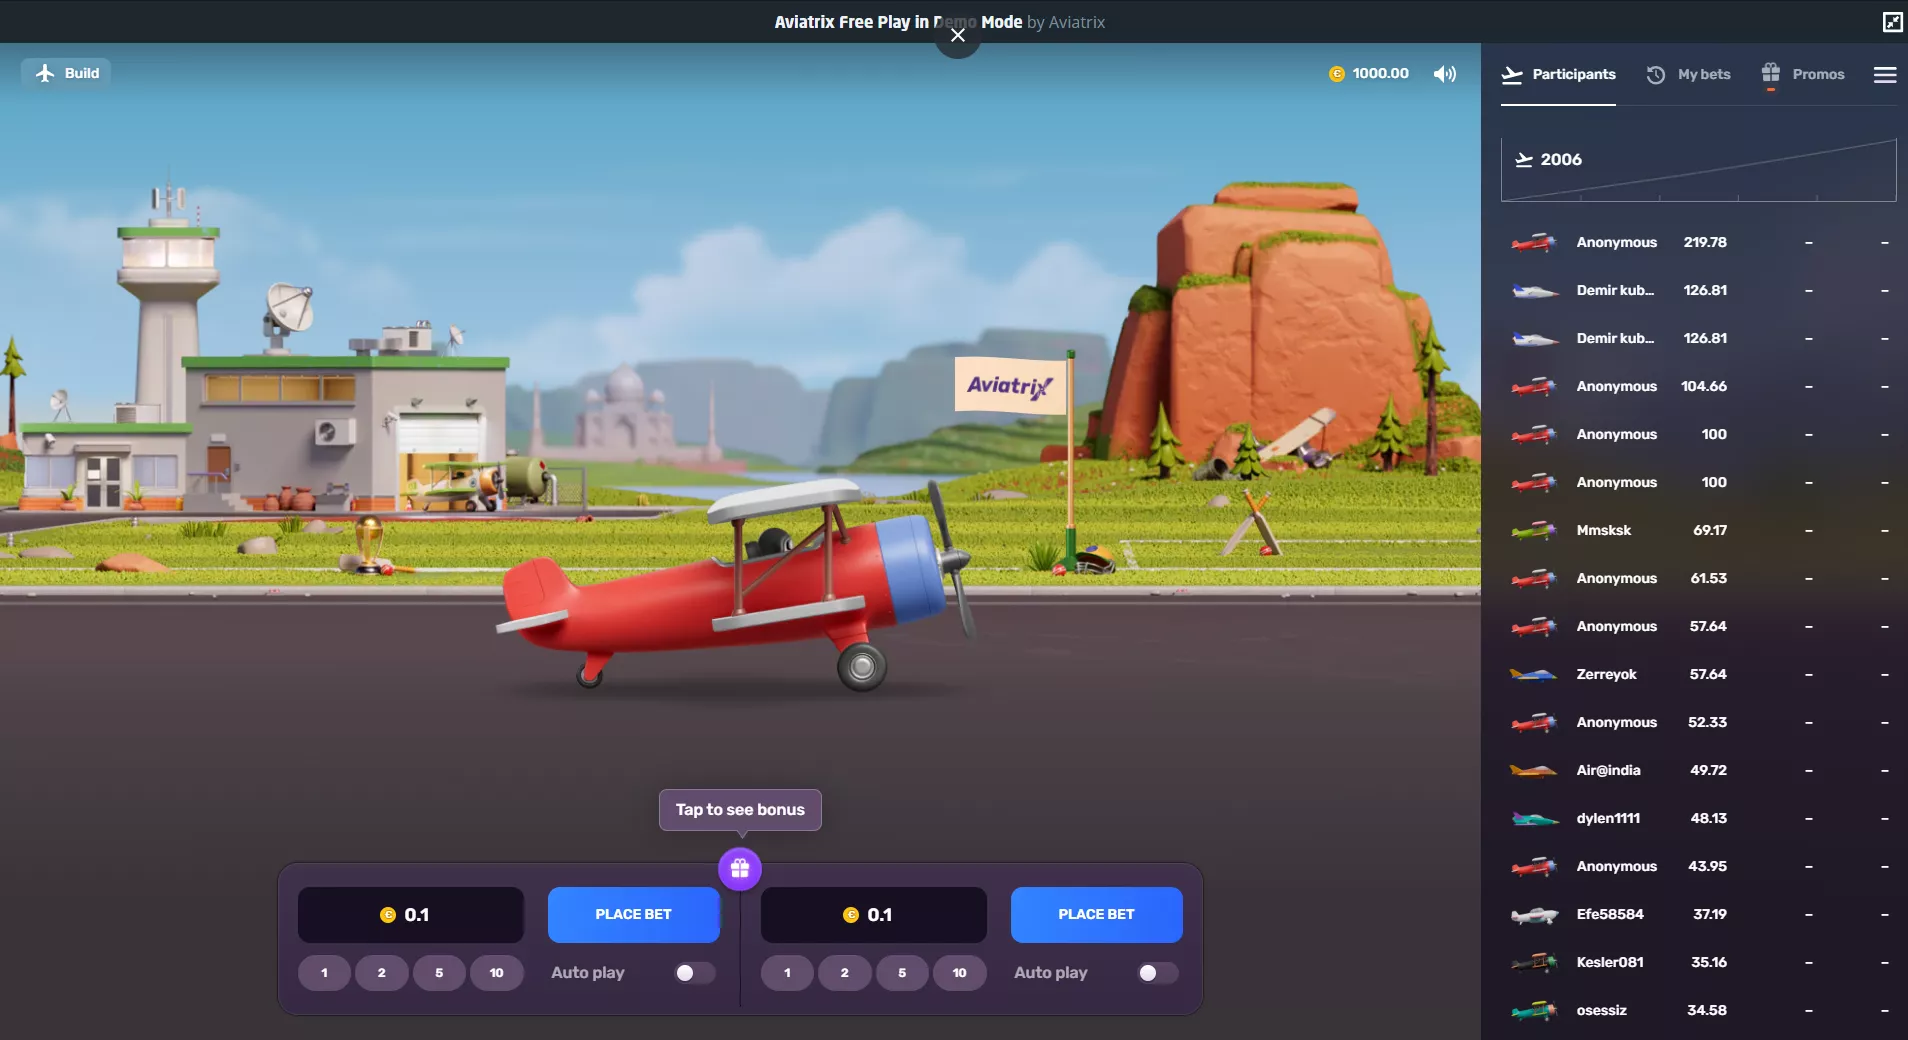Click the coin icon next to the balance
Image resolution: width=1908 pixels, height=1040 pixels.
coord(1337,73)
